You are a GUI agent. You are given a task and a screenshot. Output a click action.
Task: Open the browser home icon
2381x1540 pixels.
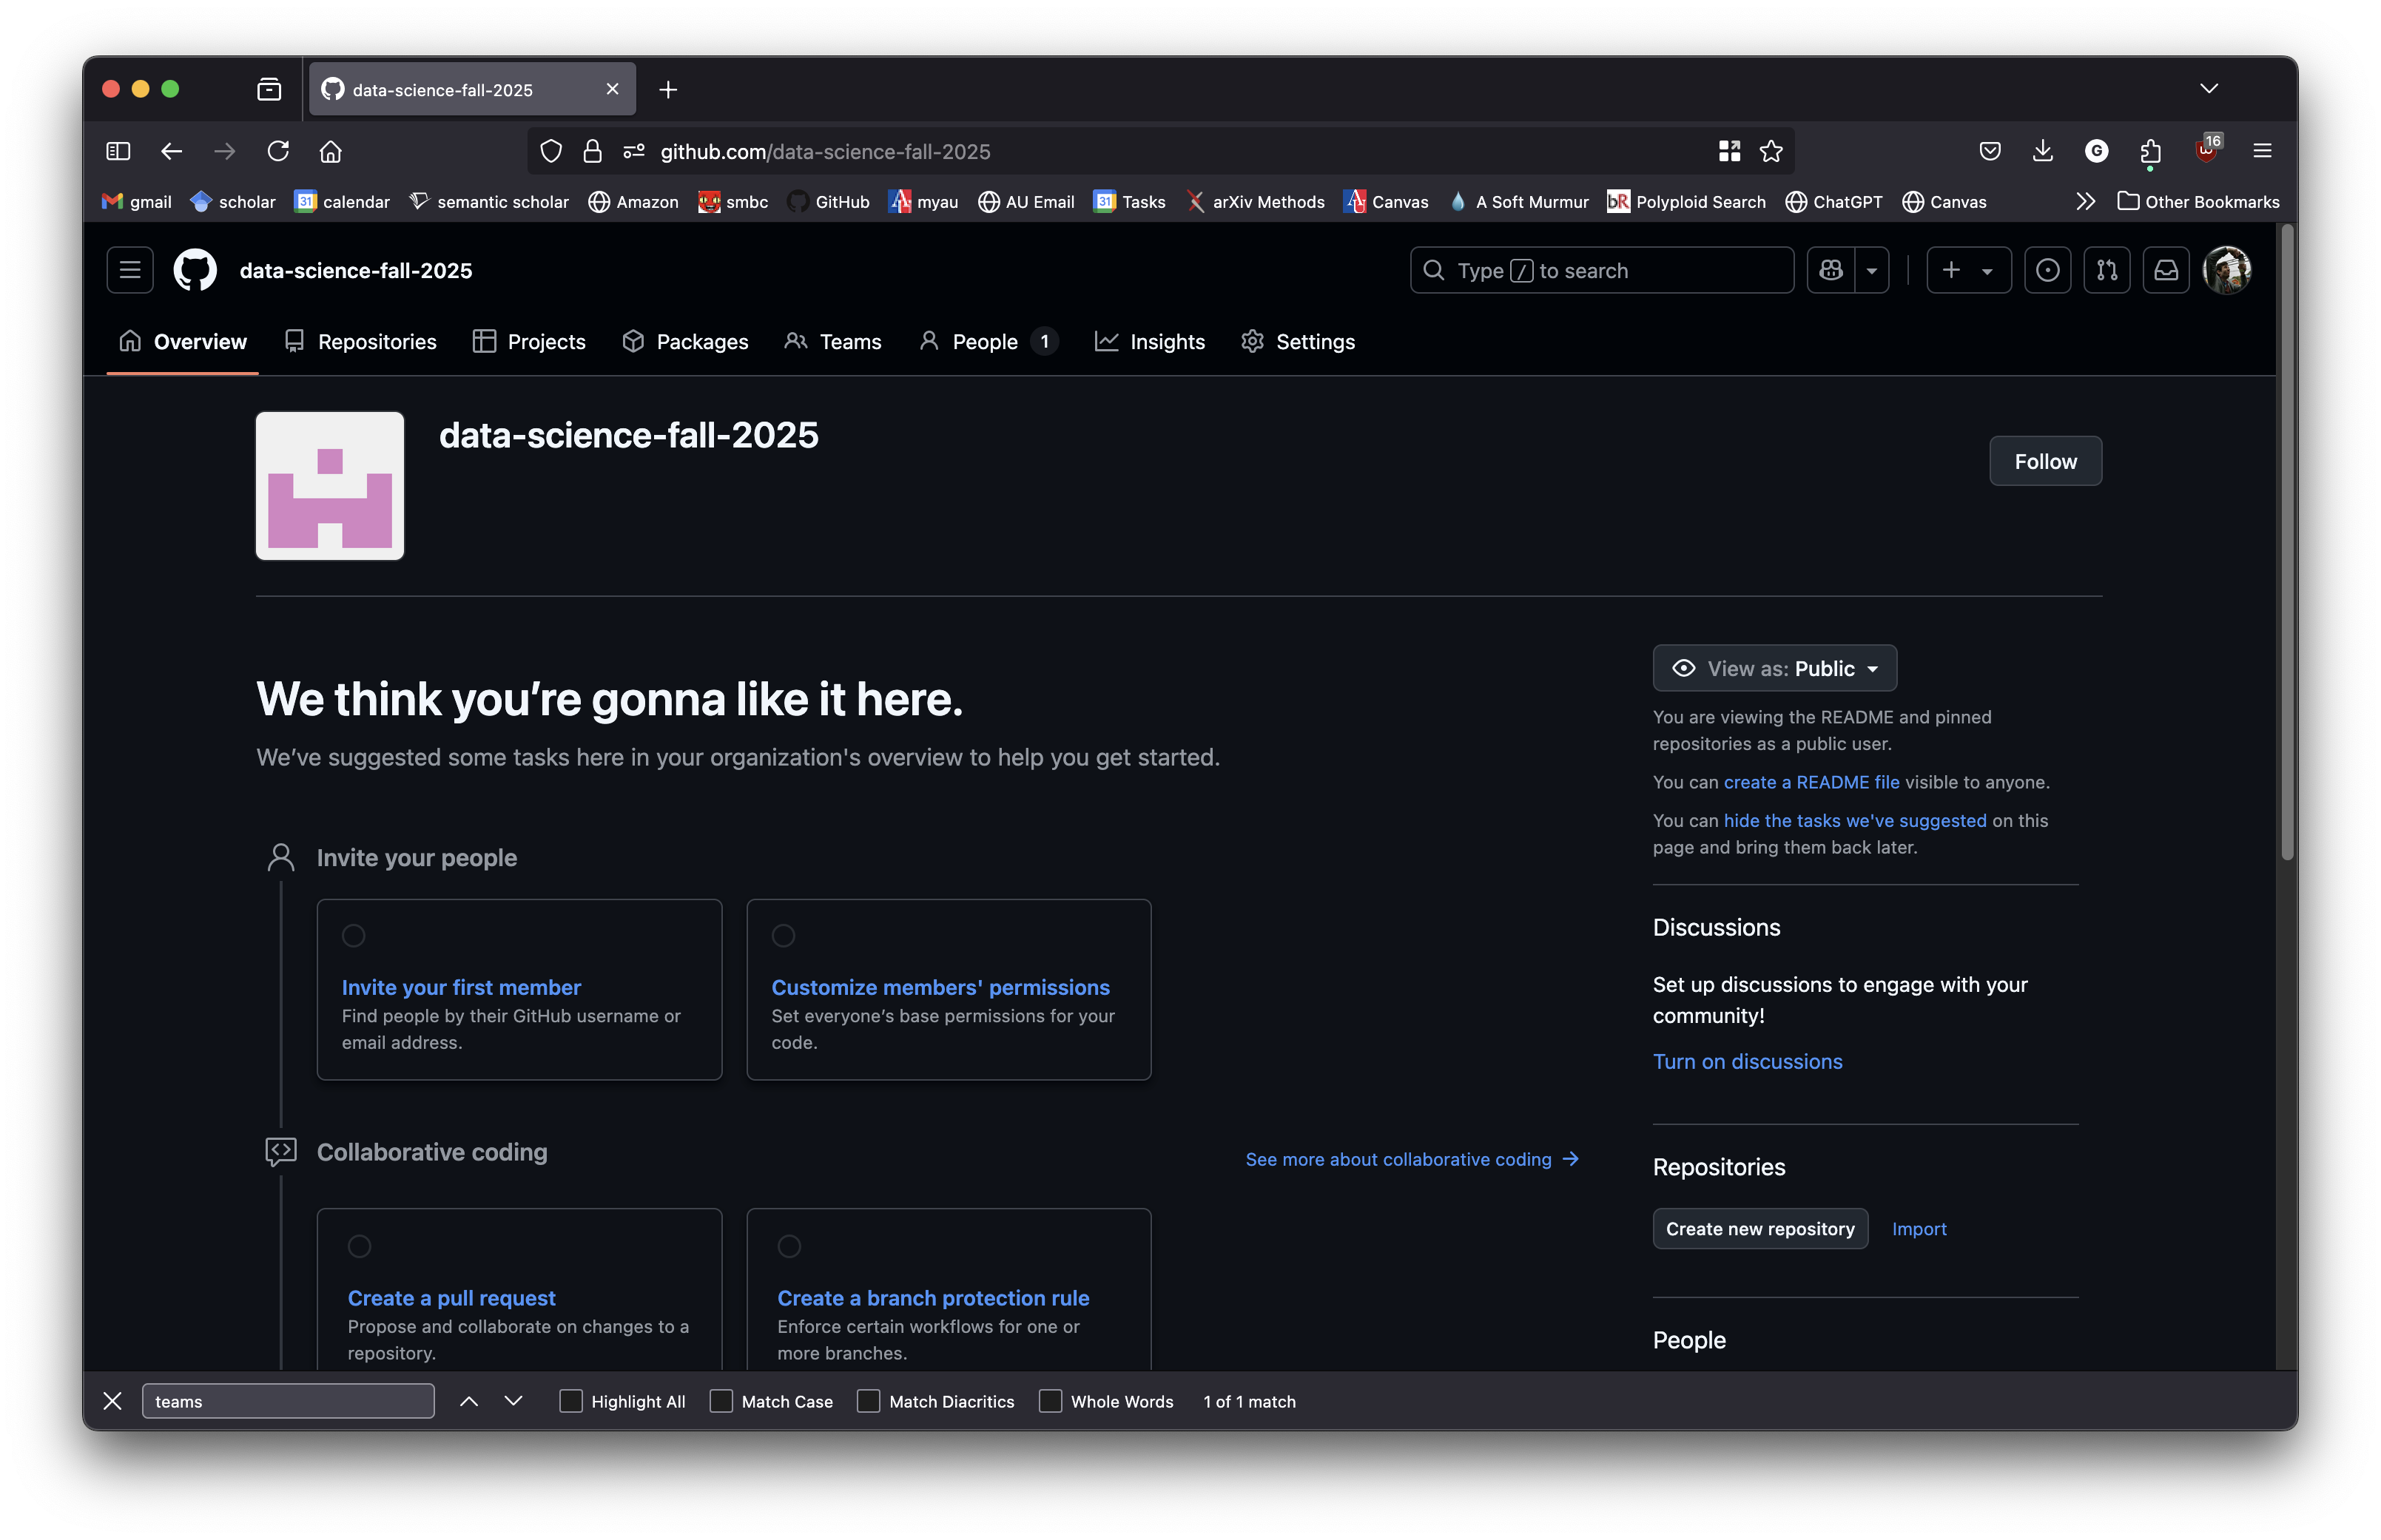(x=331, y=151)
